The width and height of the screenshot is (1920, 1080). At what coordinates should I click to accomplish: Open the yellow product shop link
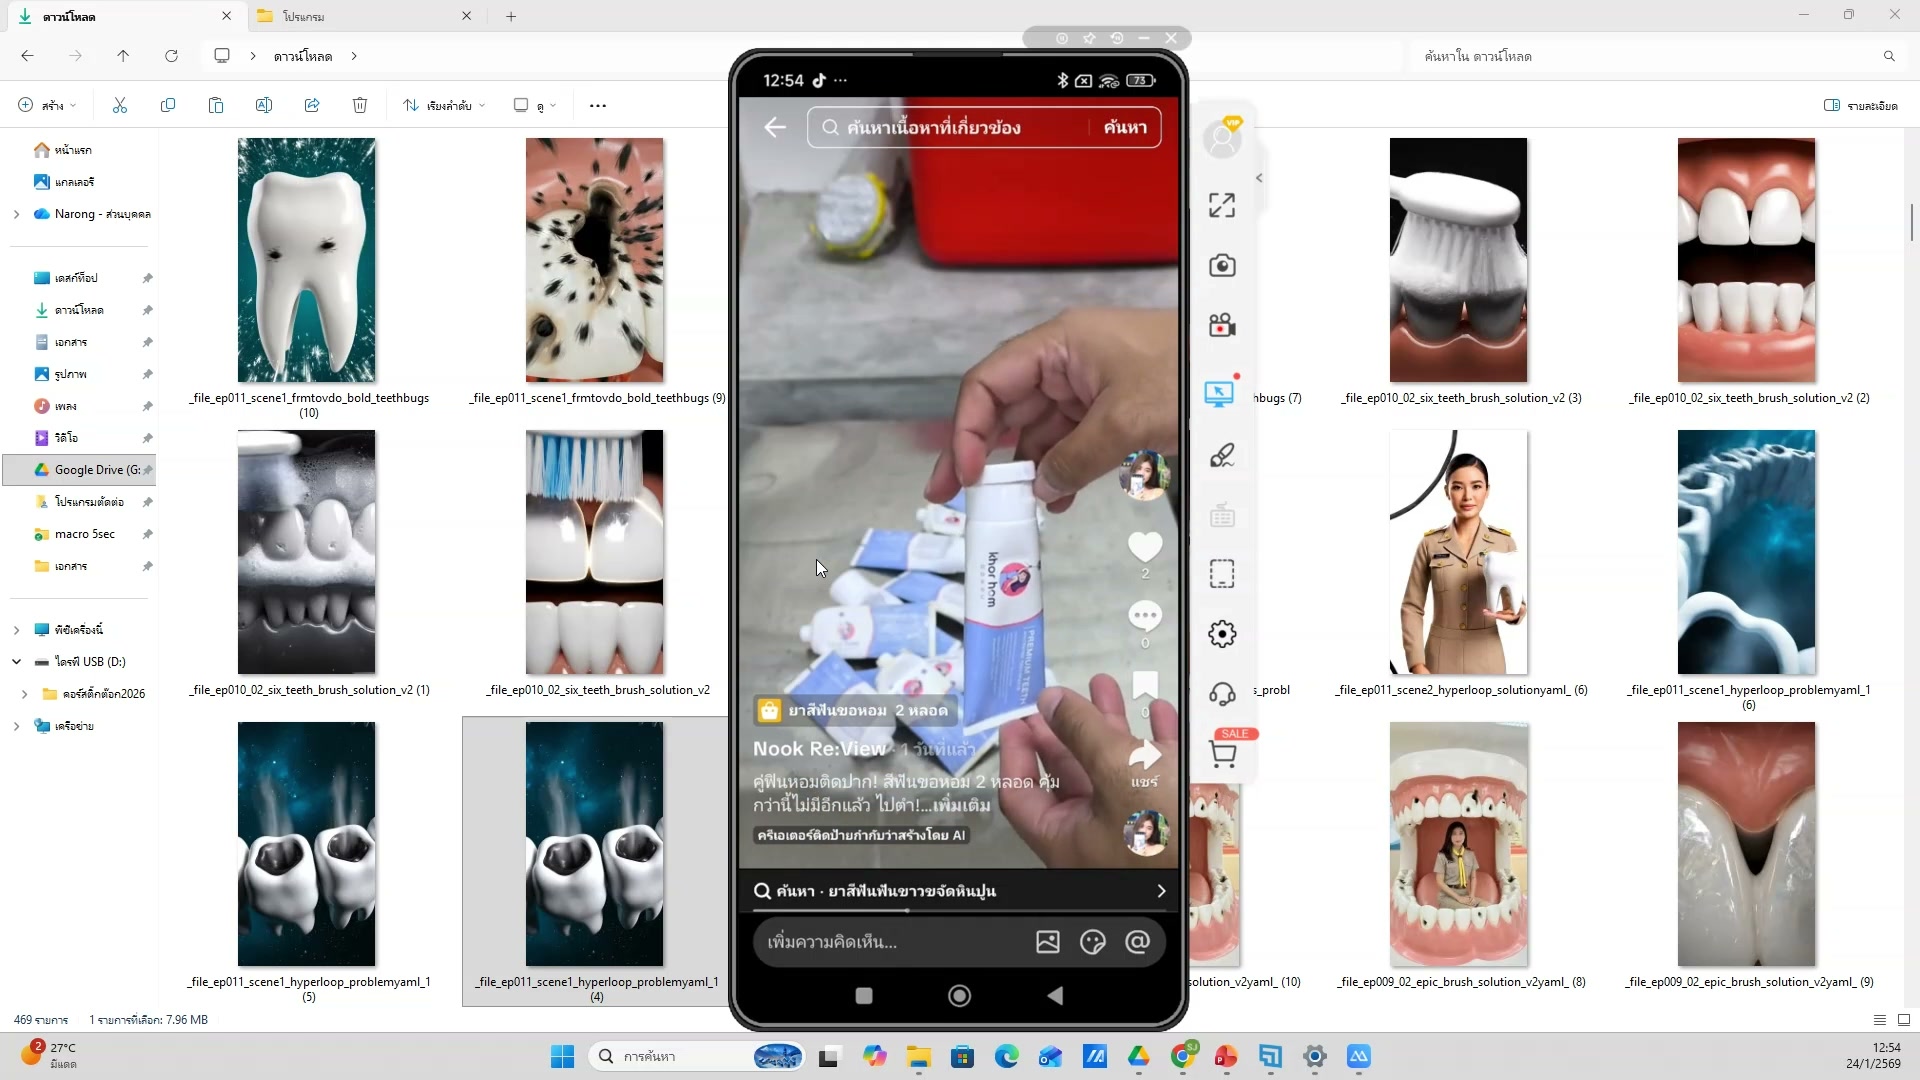pos(854,711)
